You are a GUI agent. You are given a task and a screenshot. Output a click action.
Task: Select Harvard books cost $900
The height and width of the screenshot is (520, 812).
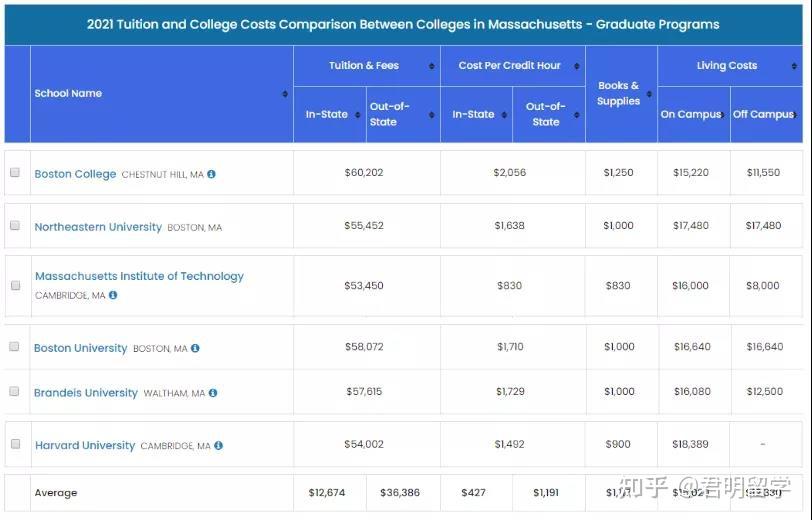[618, 444]
